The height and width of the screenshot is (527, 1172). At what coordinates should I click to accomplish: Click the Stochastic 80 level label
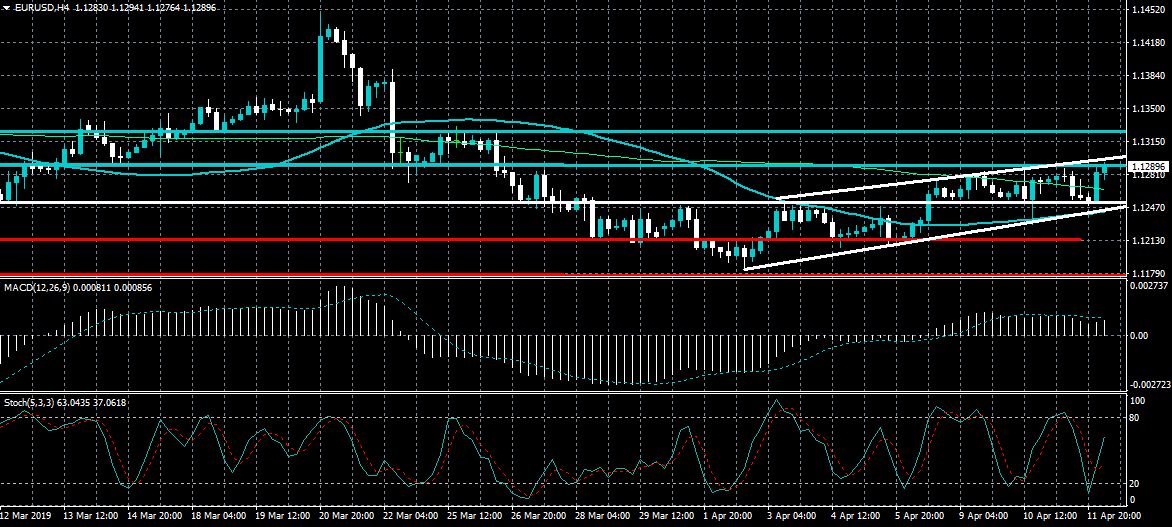(1135, 417)
